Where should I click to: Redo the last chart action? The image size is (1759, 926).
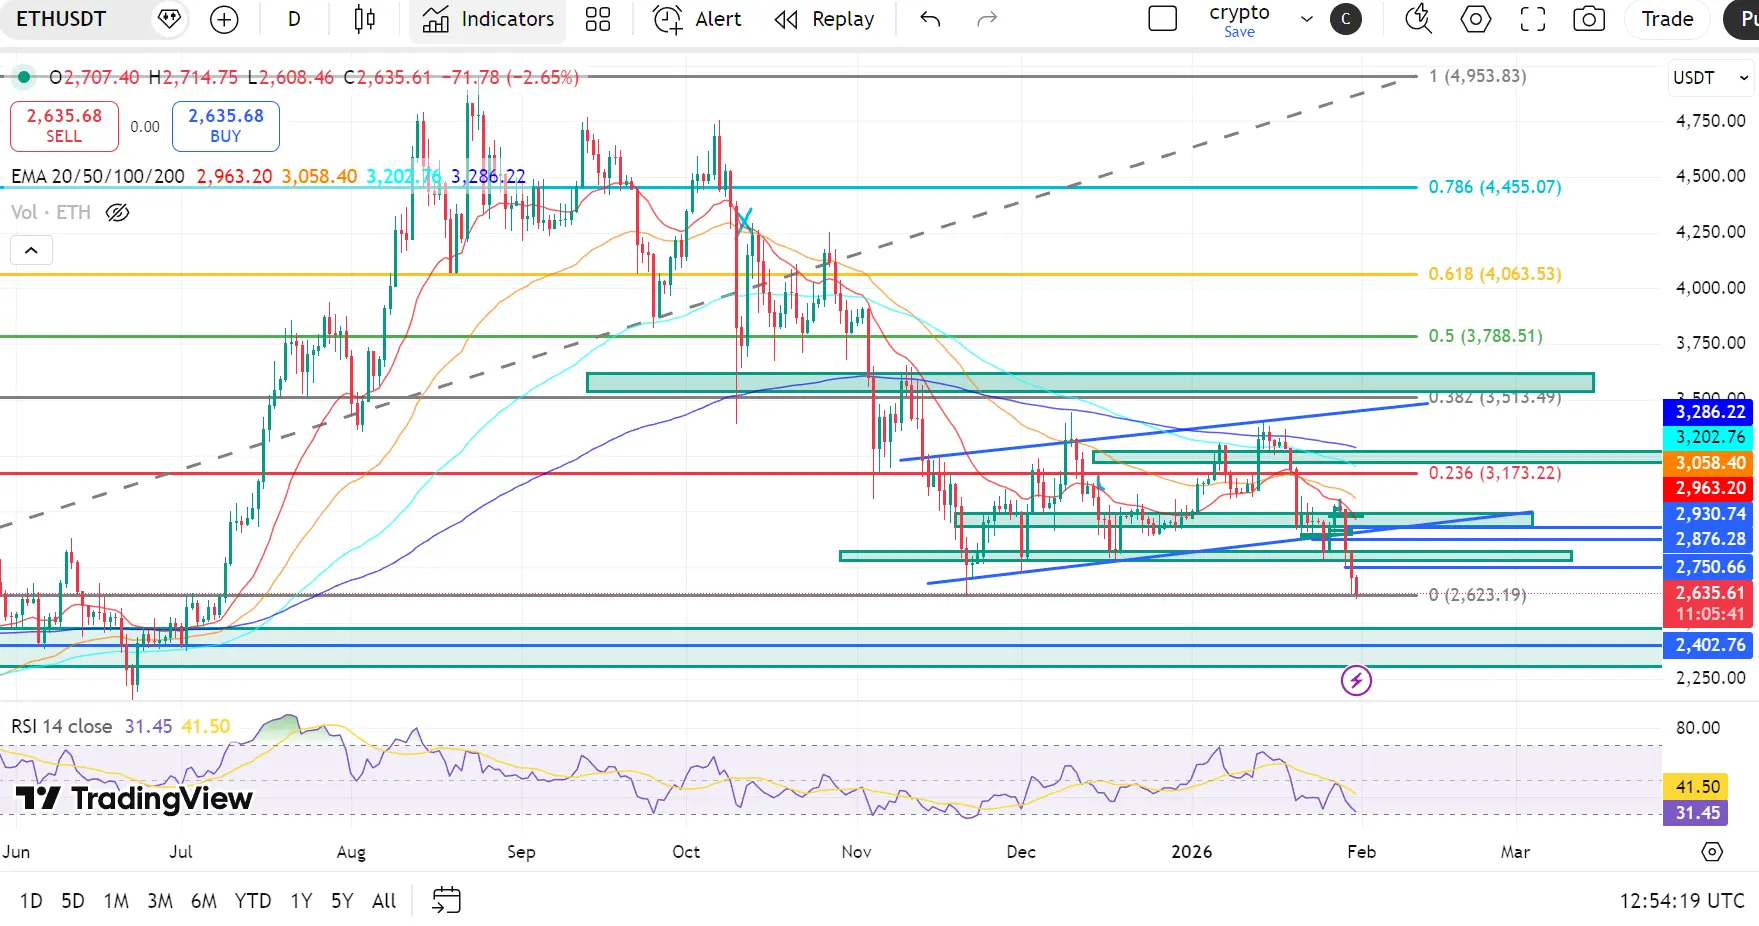pyautogui.click(x=987, y=19)
